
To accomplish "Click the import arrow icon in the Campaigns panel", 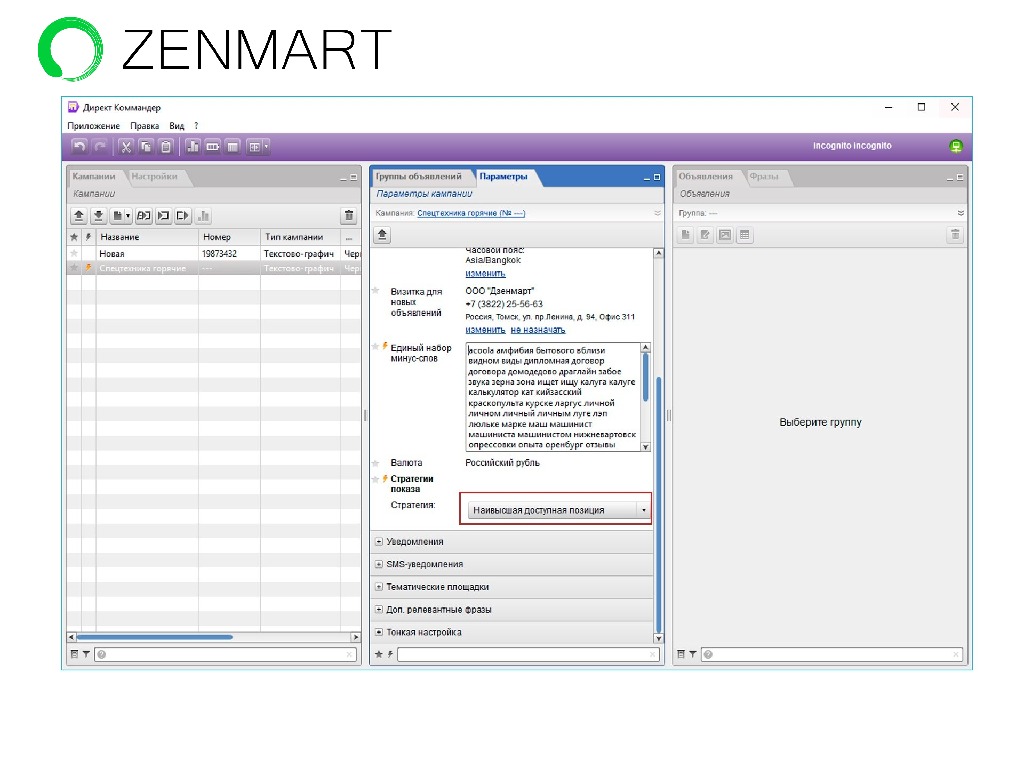I will (x=163, y=216).
